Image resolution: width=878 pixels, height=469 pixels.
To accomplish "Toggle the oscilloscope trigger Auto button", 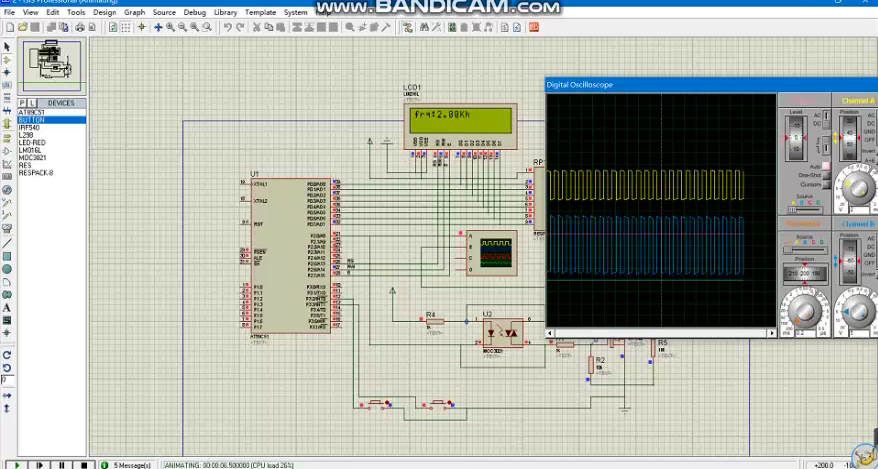I will [x=826, y=167].
